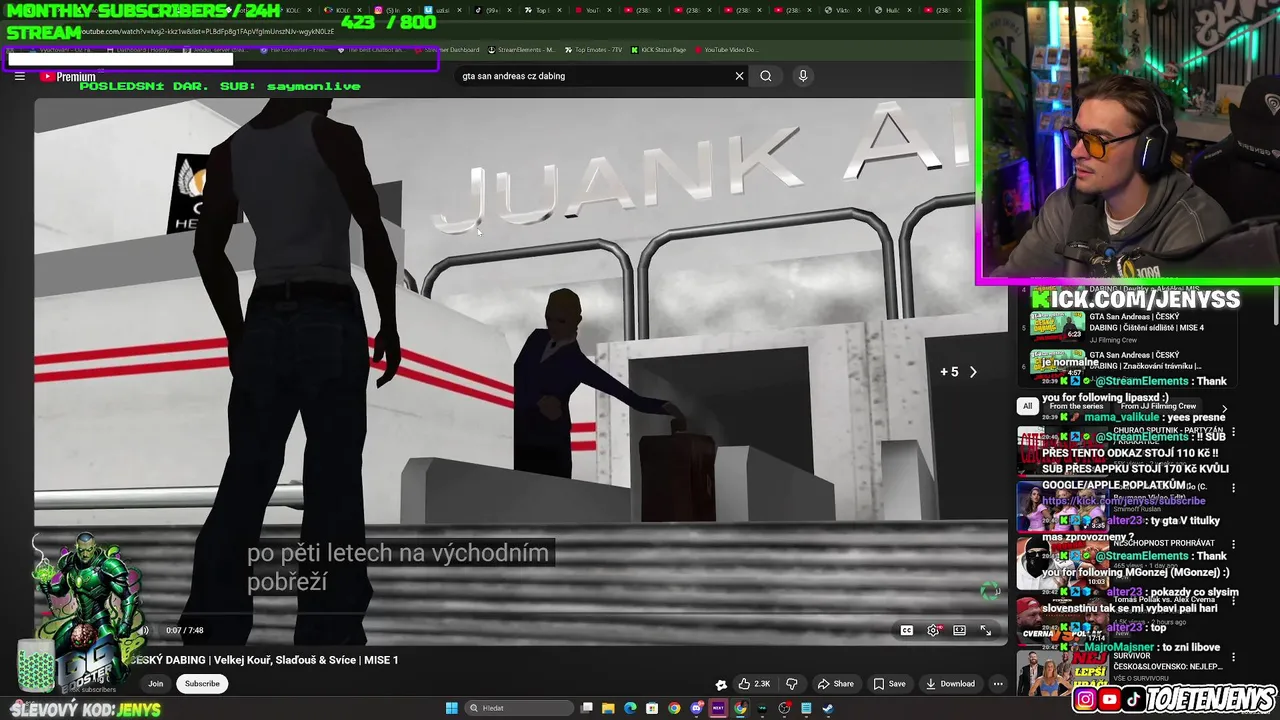Open the clip/remix icon left of like button
Viewport: 1280px width, 720px height.
pyautogui.click(x=721, y=684)
